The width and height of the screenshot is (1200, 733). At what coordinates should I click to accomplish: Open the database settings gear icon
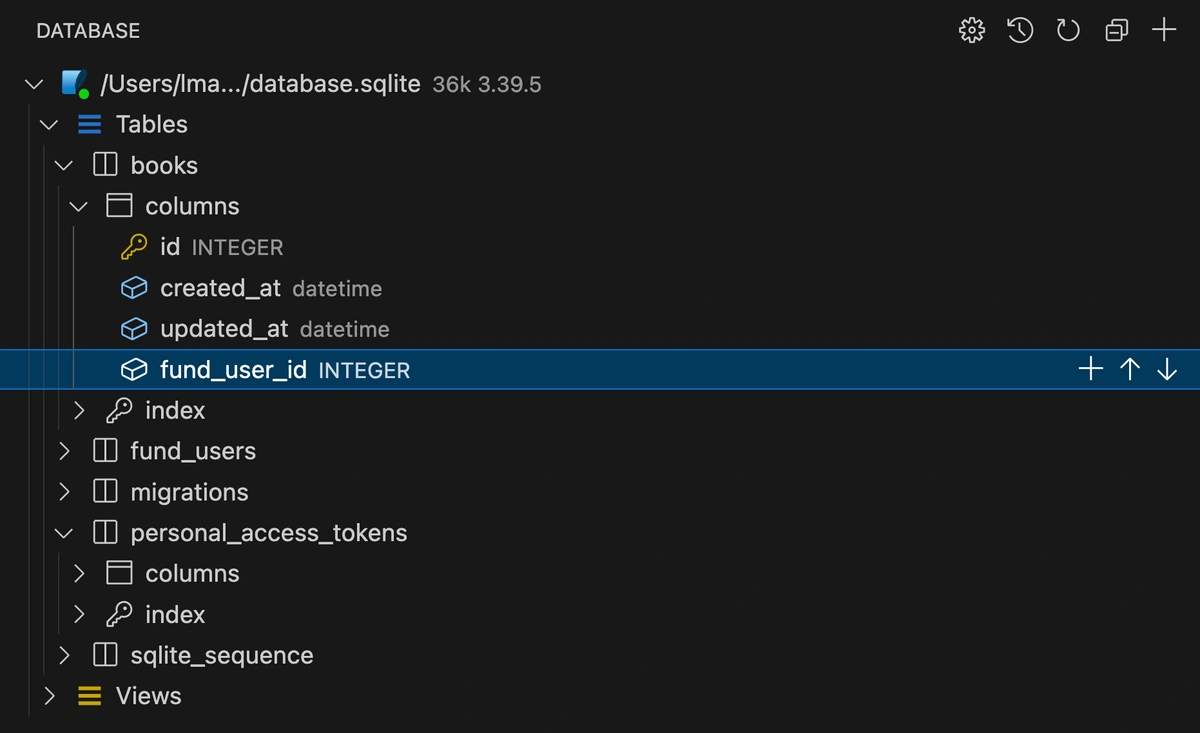[971, 31]
